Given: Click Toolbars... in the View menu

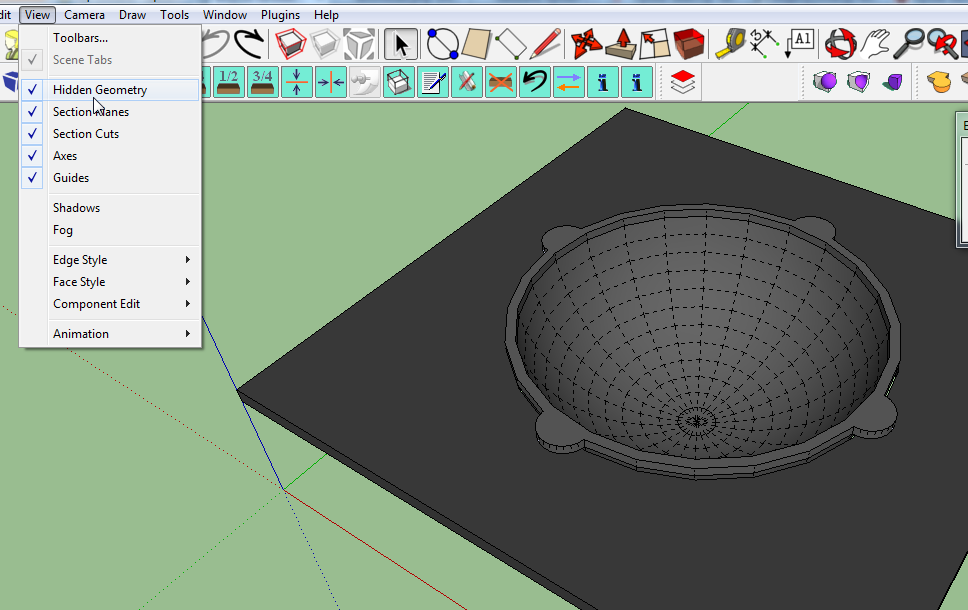Looking at the screenshot, I should [x=80, y=38].
